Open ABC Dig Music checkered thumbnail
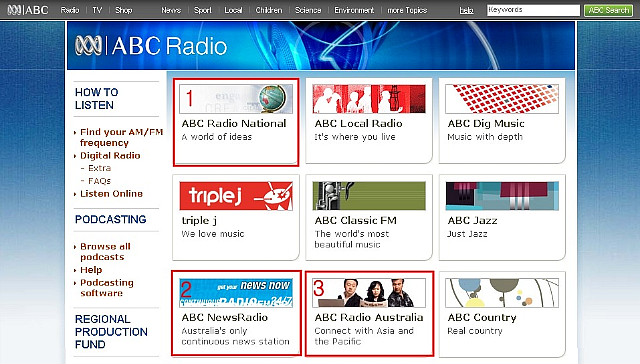640x364 pixels. pos(502,99)
